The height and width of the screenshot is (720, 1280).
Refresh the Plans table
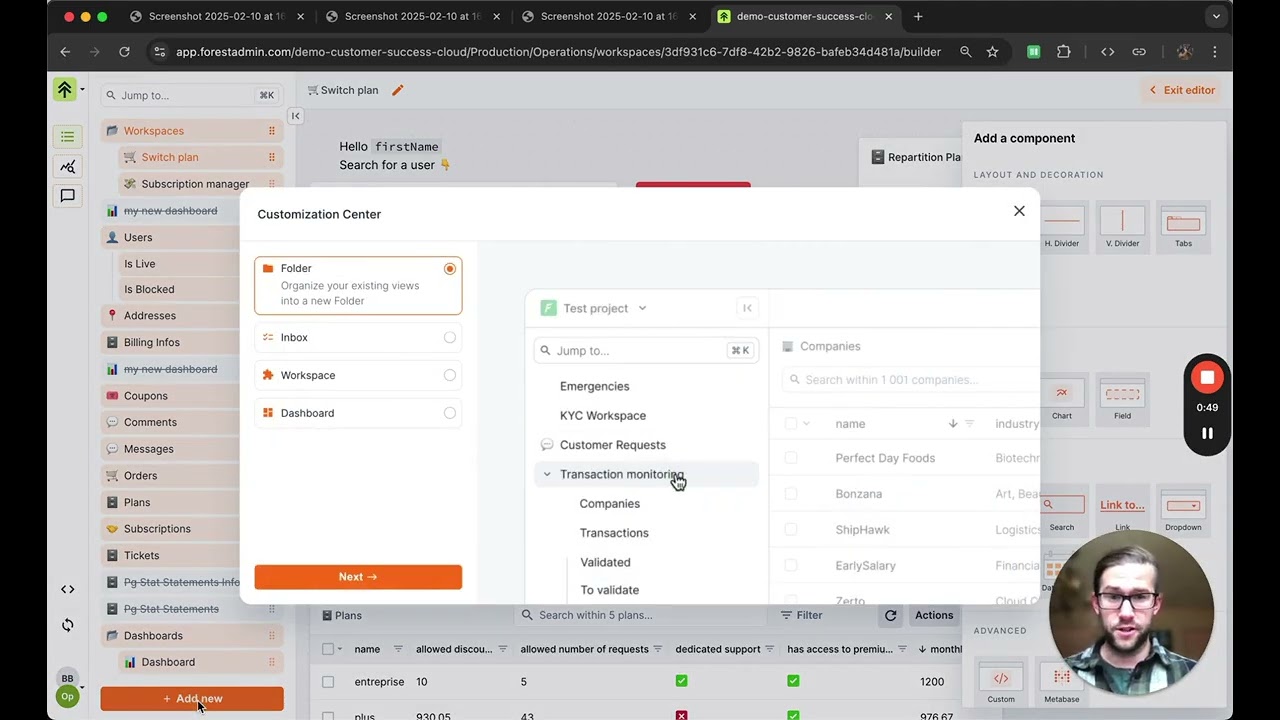890,616
